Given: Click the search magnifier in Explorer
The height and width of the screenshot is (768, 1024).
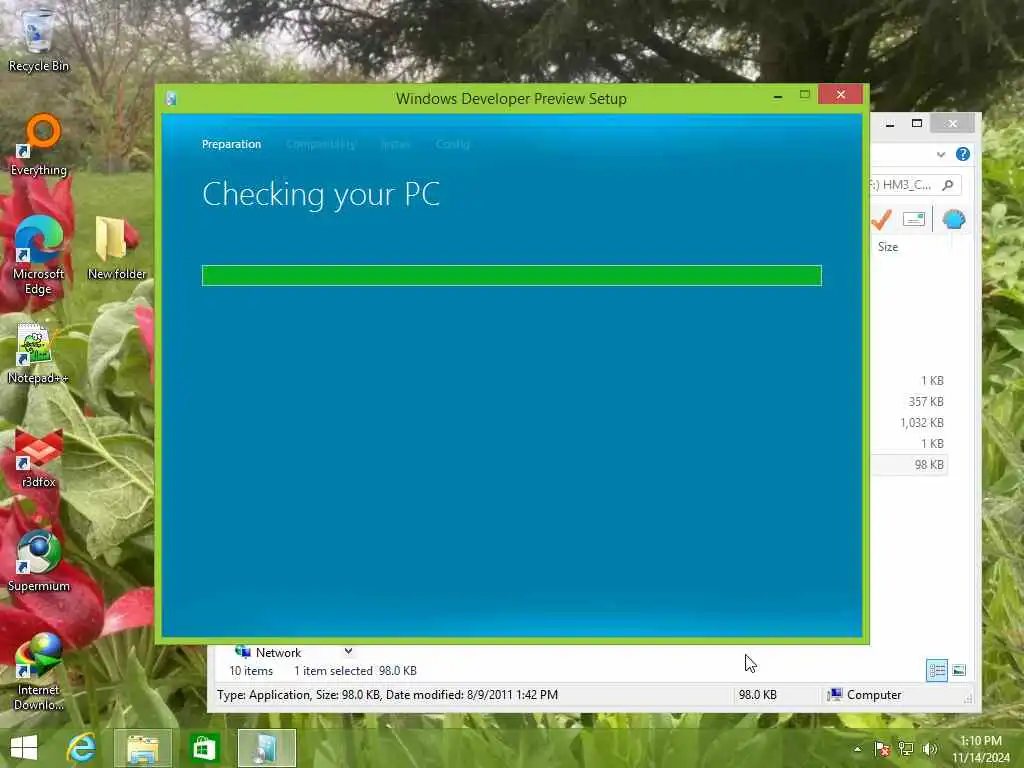Looking at the screenshot, I should coord(948,185).
